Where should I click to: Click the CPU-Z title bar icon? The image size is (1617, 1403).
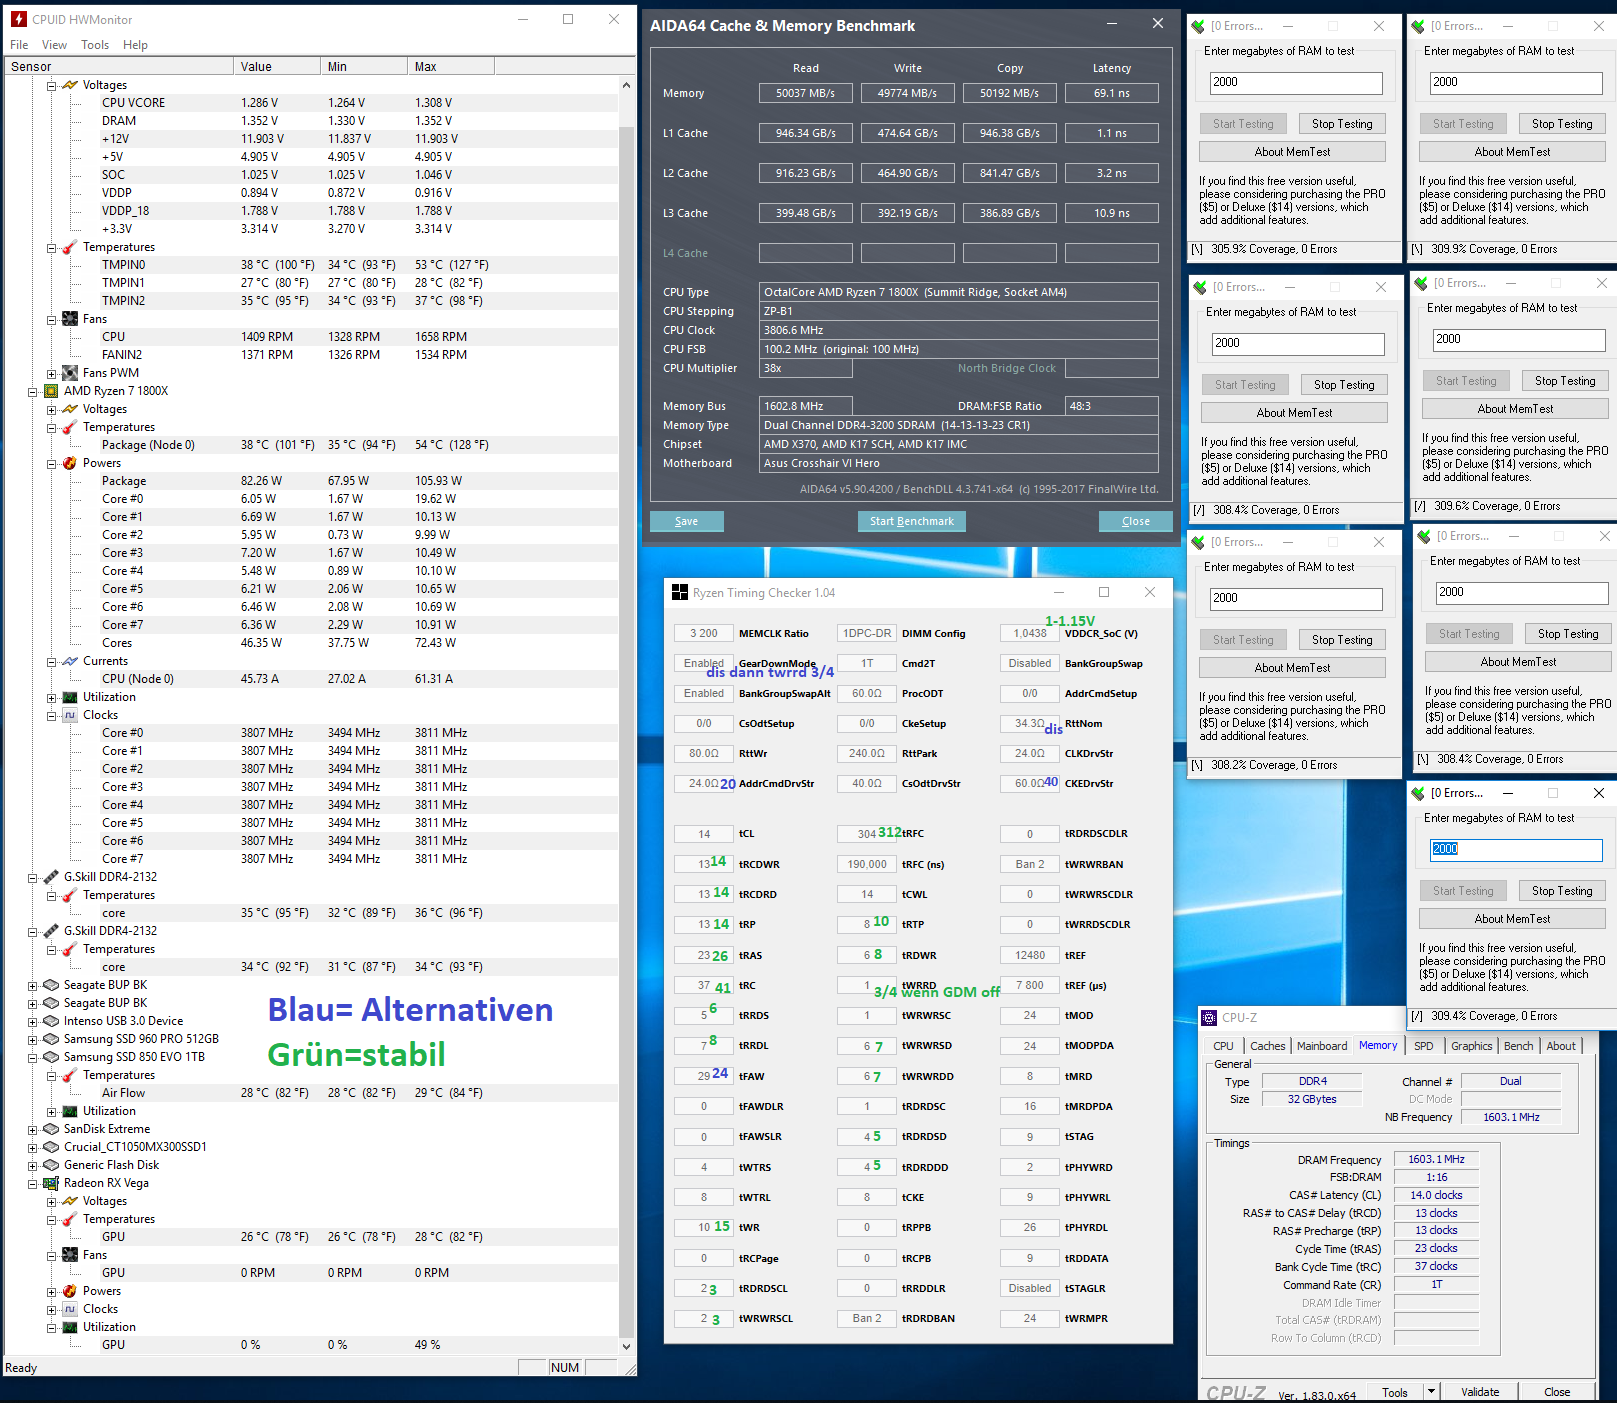coord(1209,1017)
